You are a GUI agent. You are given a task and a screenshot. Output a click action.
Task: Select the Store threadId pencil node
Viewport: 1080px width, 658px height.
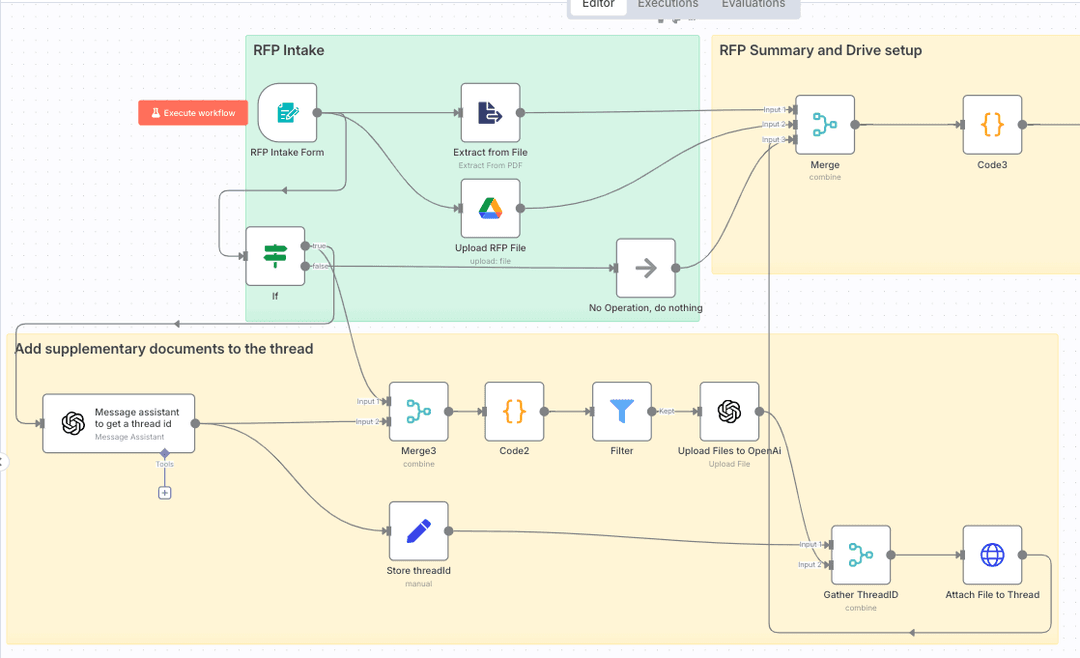(x=418, y=531)
